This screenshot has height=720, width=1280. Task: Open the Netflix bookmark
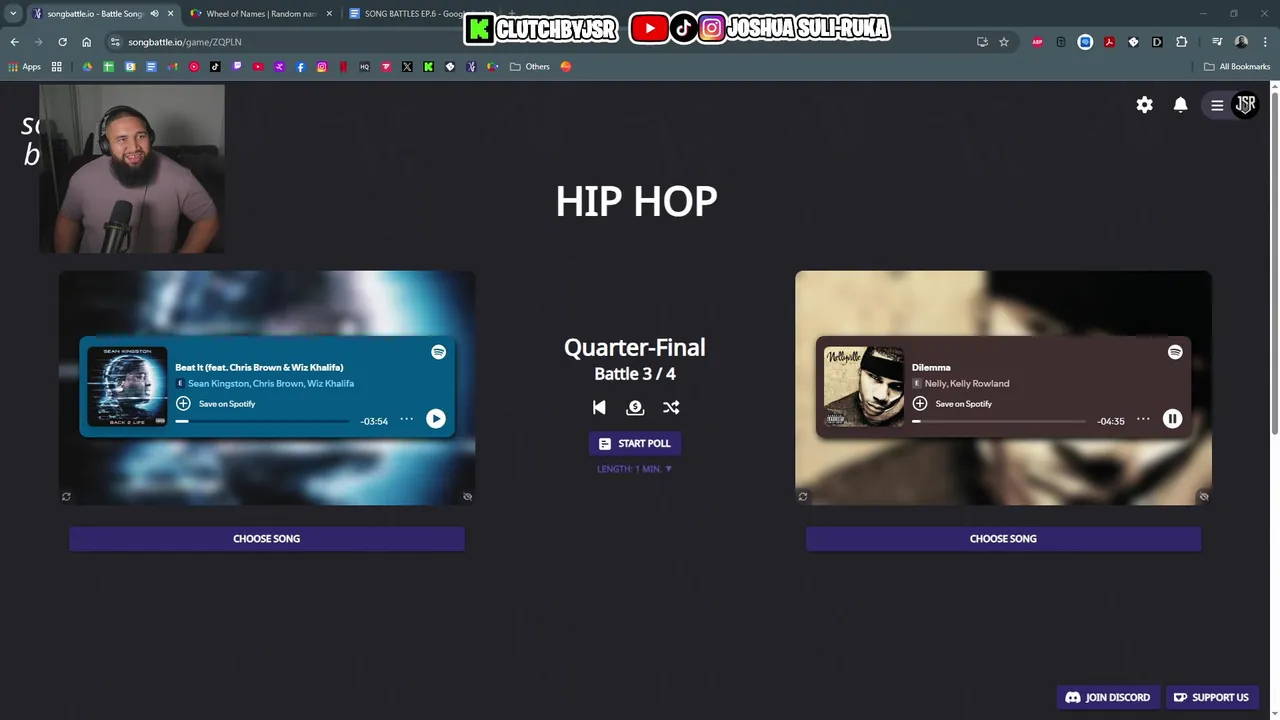343,67
